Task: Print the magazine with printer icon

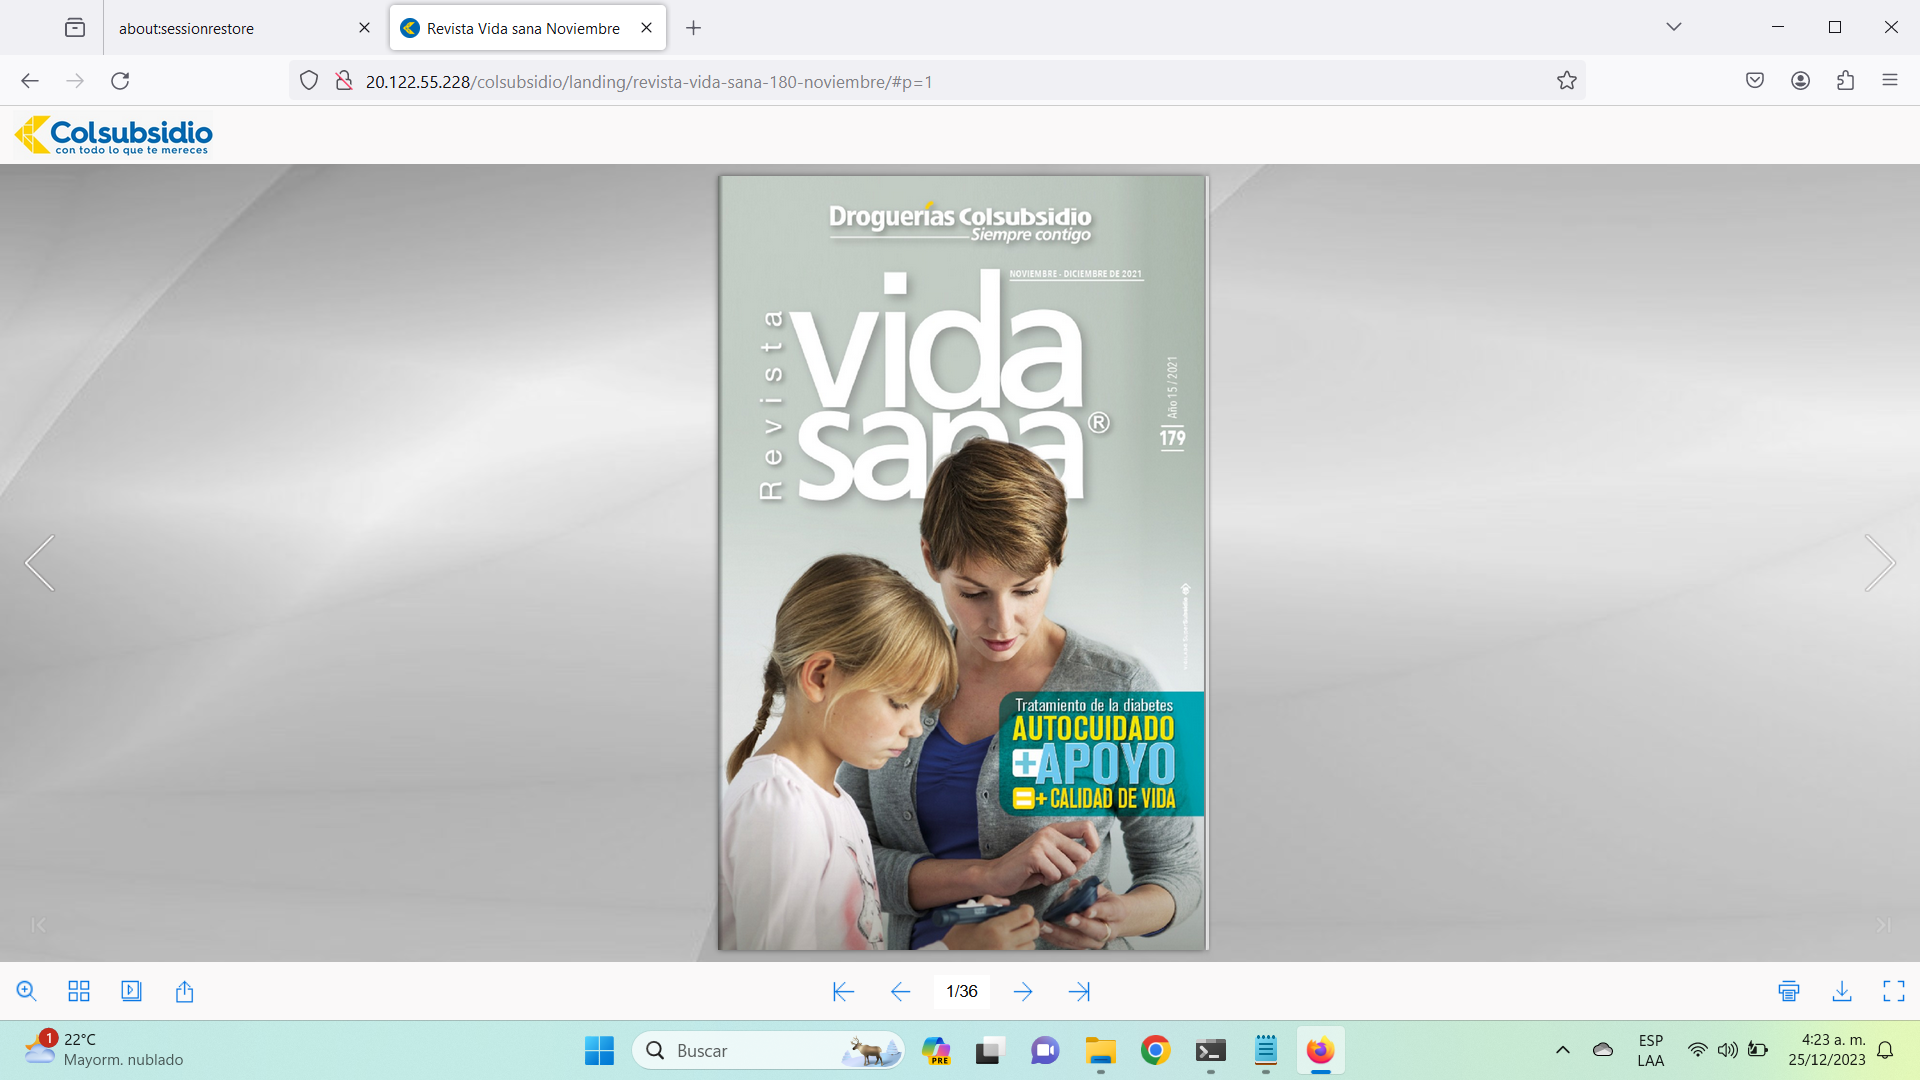Action: (1789, 991)
